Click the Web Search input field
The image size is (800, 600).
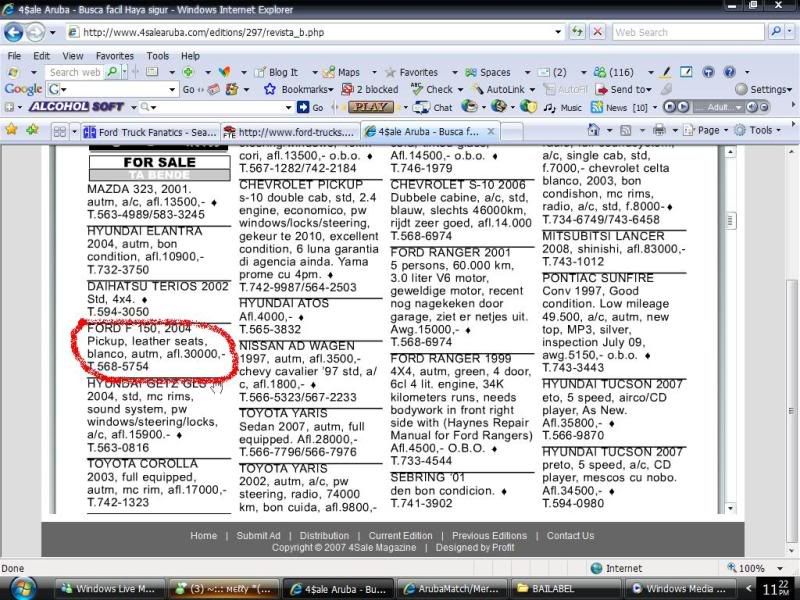coord(687,32)
